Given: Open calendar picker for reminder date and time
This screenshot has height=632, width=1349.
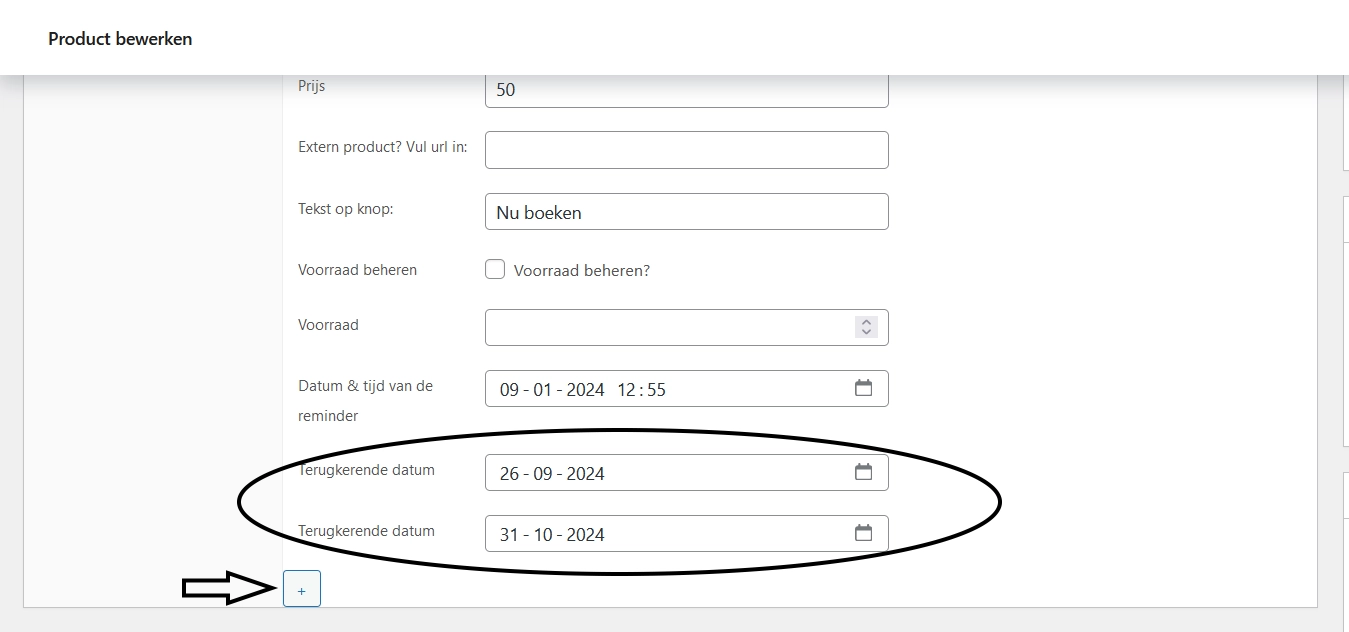Looking at the screenshot, I should [863, 388].
